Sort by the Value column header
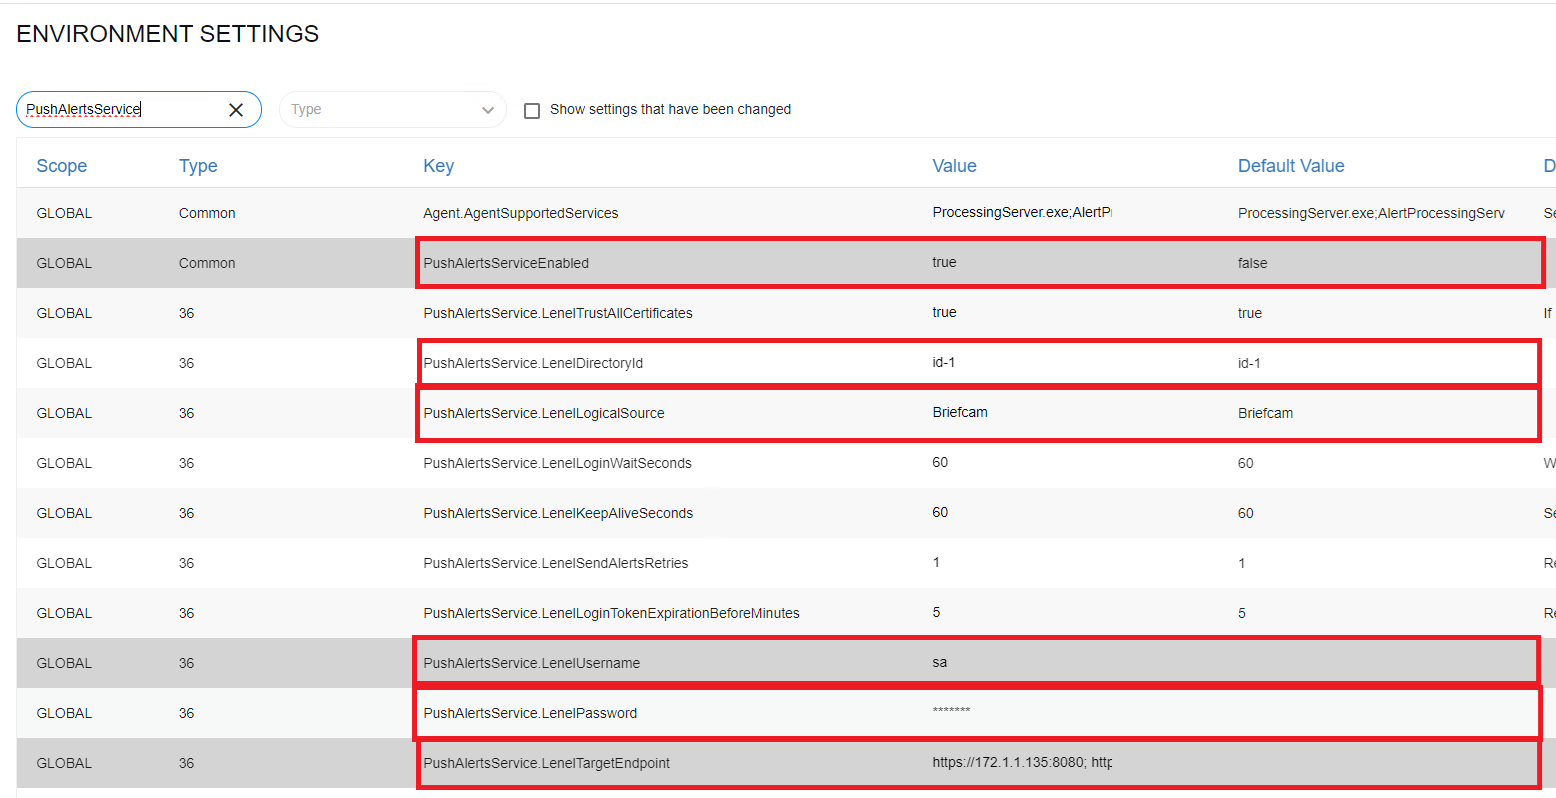Viewport: 1556px width, 798px height. point(954,166)
